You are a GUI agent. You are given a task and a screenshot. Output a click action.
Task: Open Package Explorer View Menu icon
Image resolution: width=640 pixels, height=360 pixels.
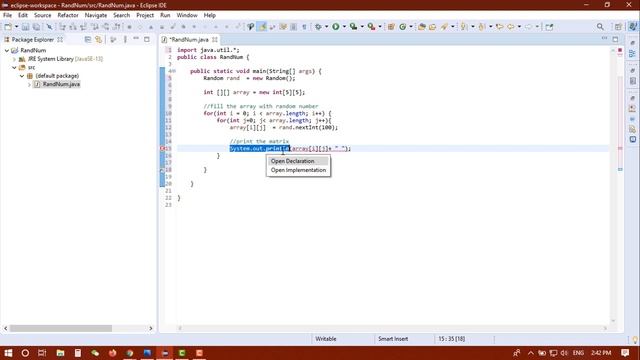[125, 39]
